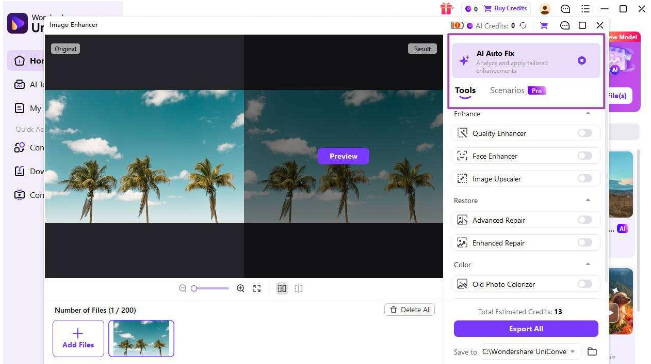
Task: Open the hamburger list menu icon
Action: click(585, 8)
